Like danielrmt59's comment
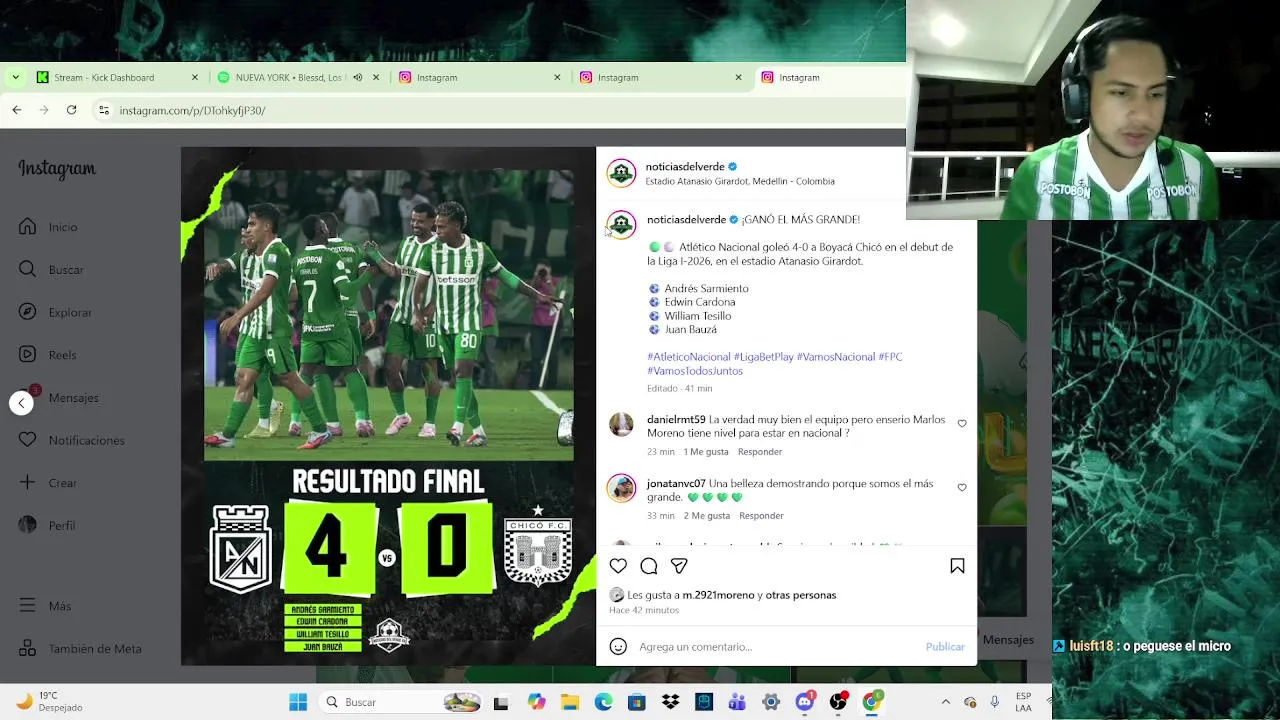This screenshot has height=720, width=1280. 962,424
